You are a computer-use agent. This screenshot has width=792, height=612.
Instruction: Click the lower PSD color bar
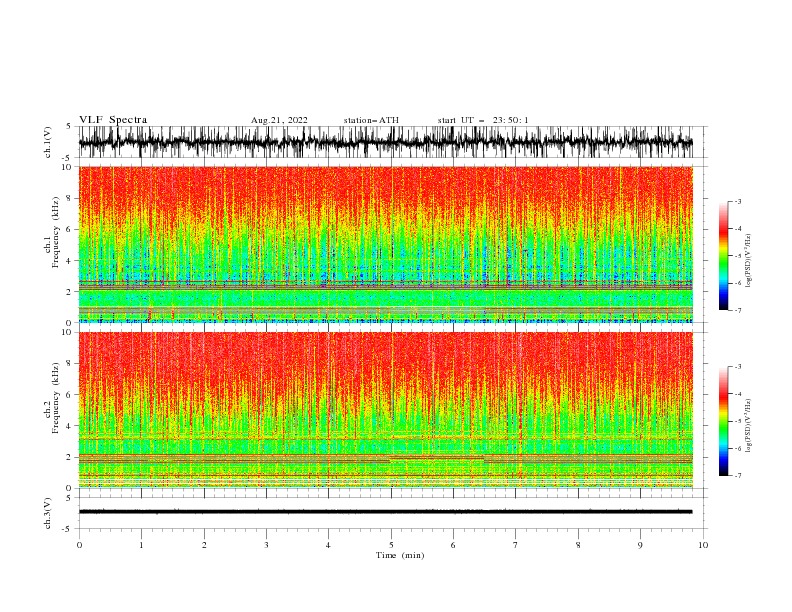[723, 421]
